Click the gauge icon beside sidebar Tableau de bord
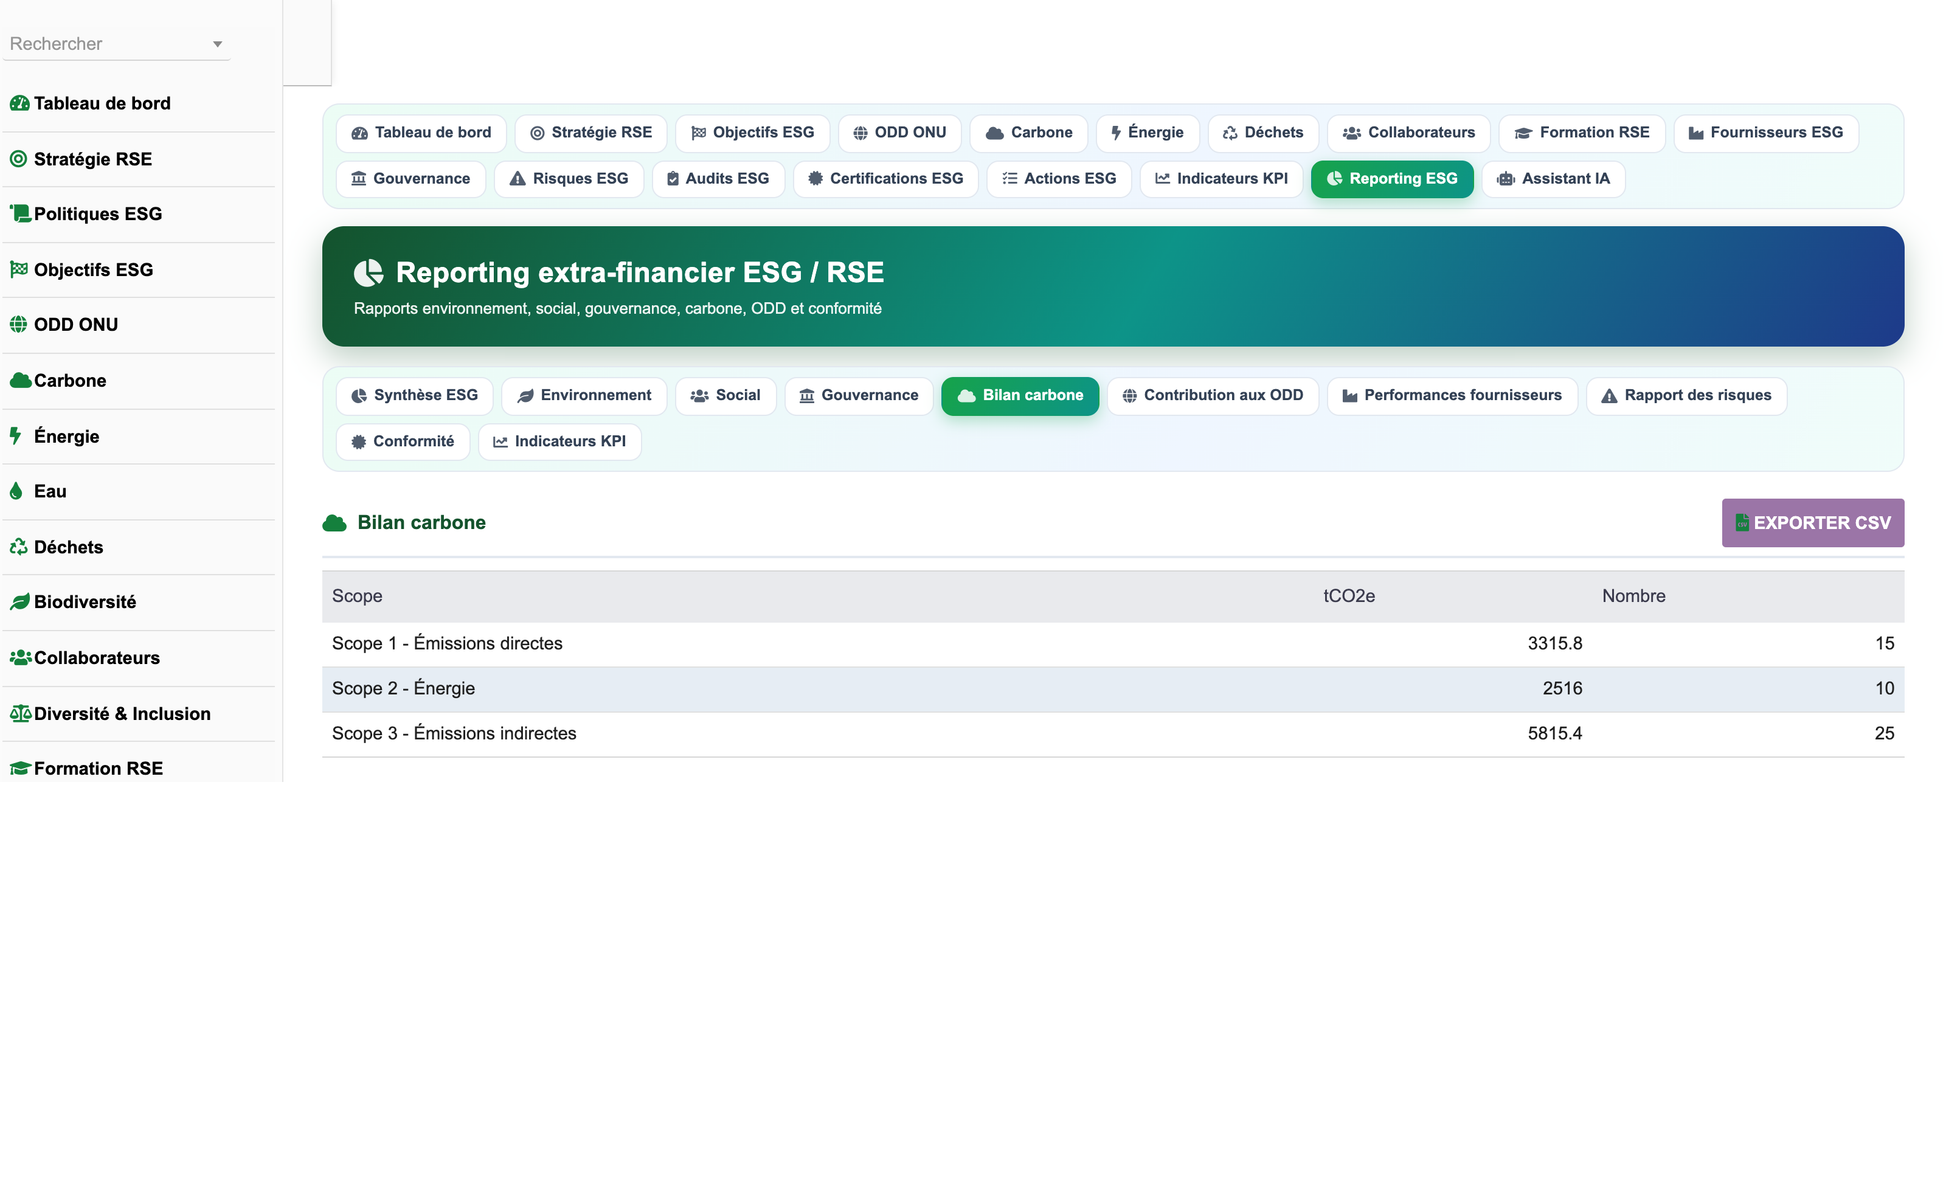The image size is (1946, 1204). click(x=19, y=103)
